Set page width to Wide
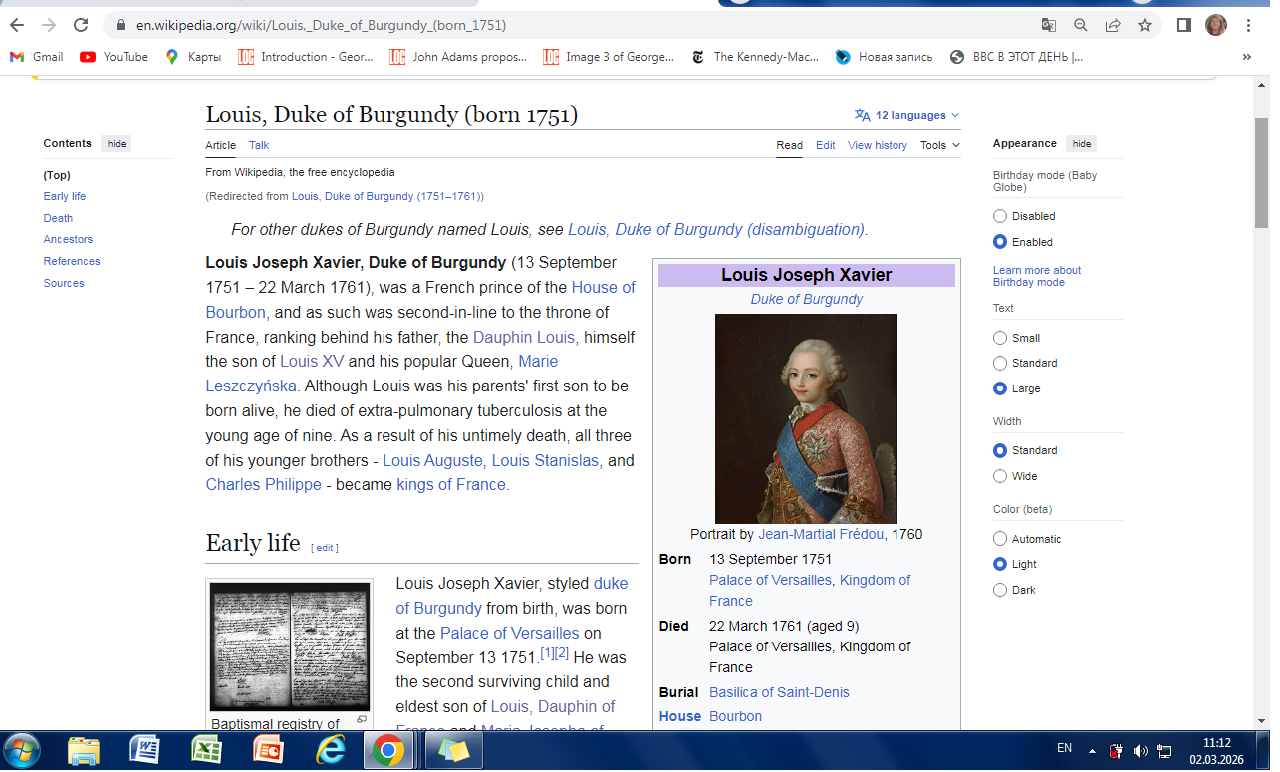1280x772 pixels. (x=1000, y=476)
